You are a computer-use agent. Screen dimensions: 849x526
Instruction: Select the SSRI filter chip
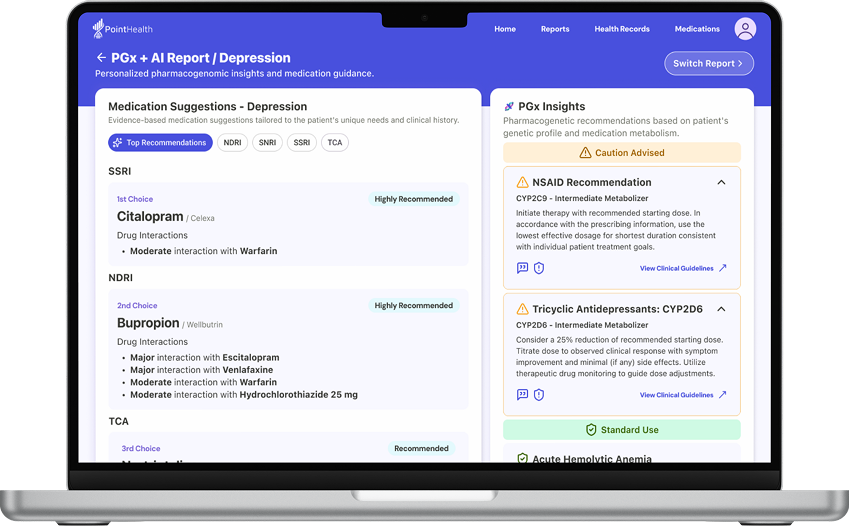(302, 142)
